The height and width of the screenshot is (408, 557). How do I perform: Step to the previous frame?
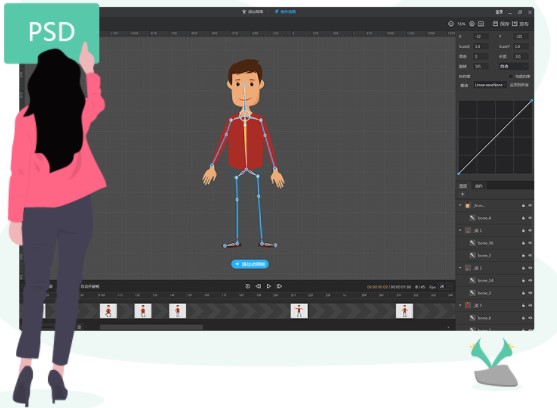tap(258, 286)
